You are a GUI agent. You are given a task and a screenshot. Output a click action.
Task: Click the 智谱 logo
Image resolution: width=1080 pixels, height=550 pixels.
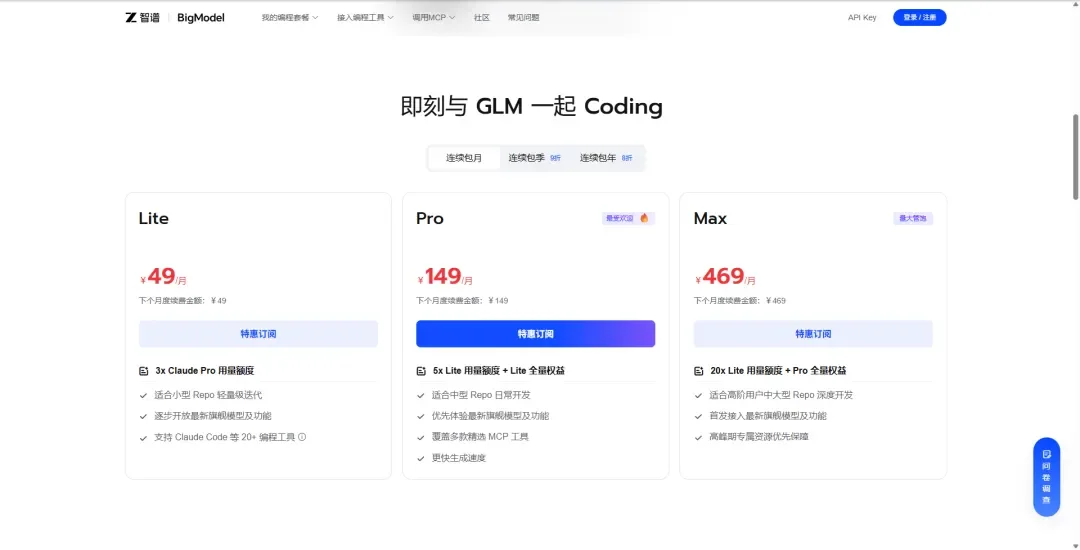(x=142, y=17)
